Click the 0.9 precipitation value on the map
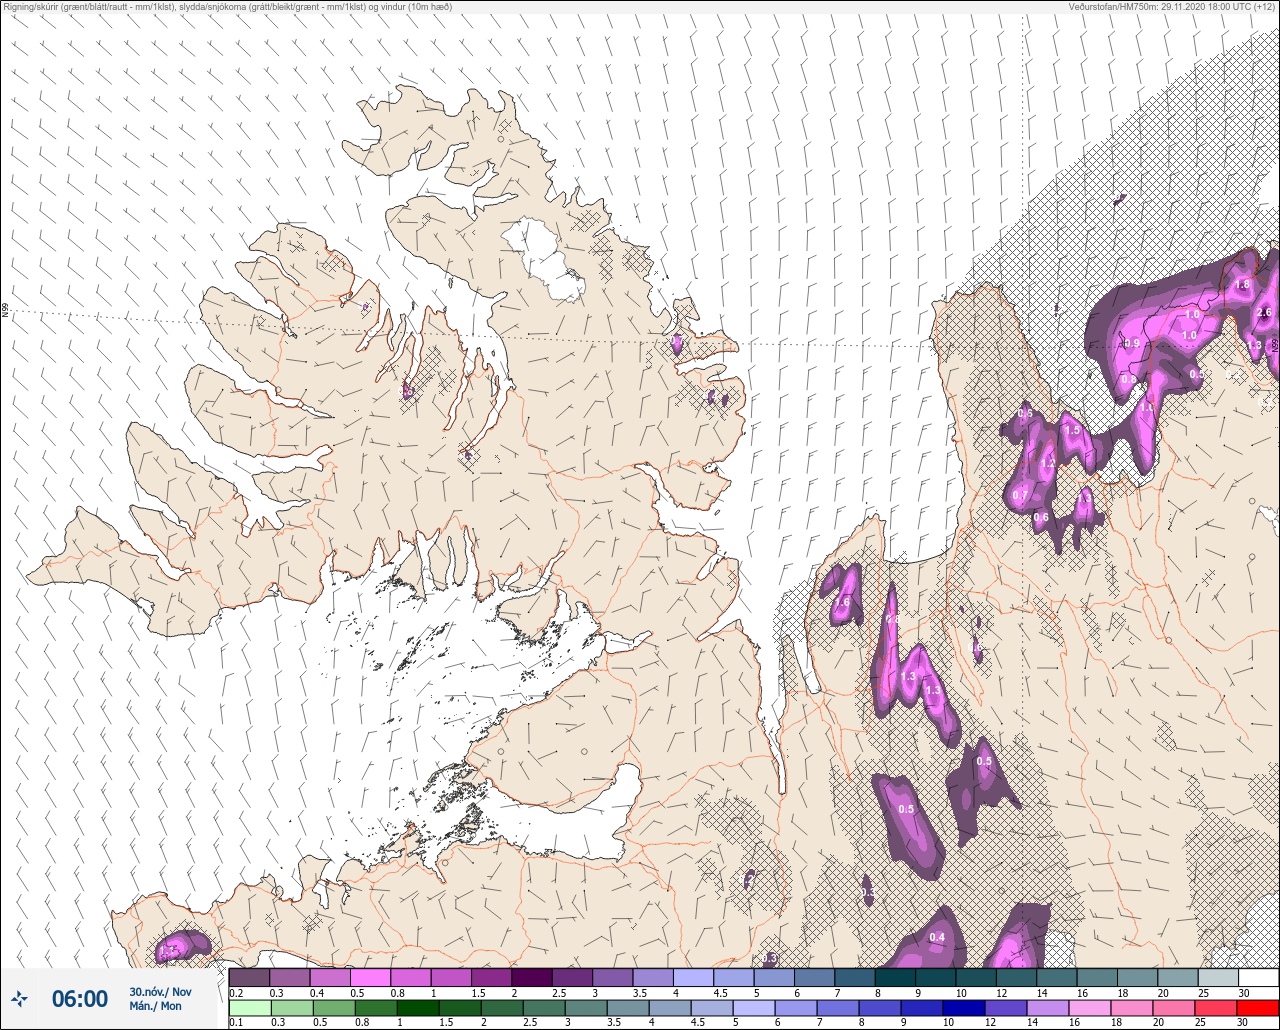This screenshot has height=1030, width=1280. coord(1132,344)
